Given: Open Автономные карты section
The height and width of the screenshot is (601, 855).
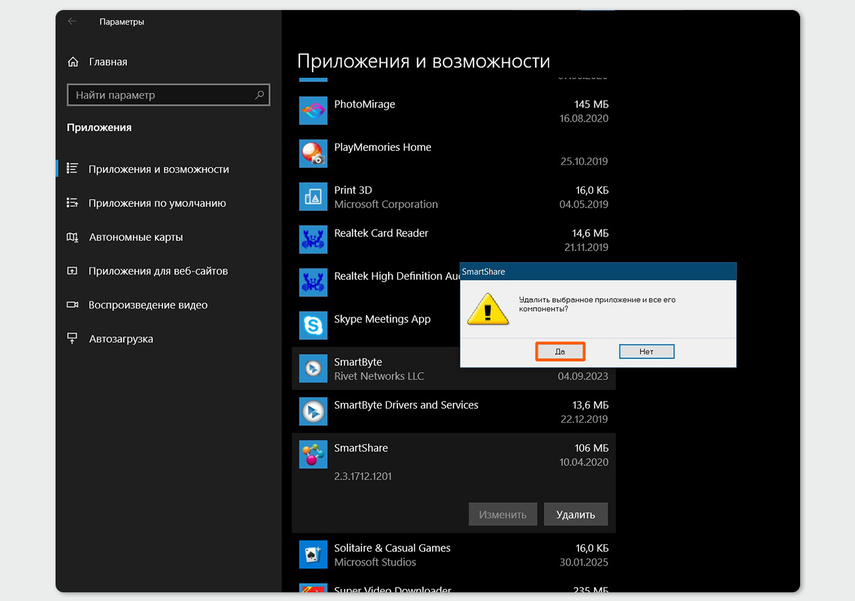Looking at the screenshot, I should 135,237.
